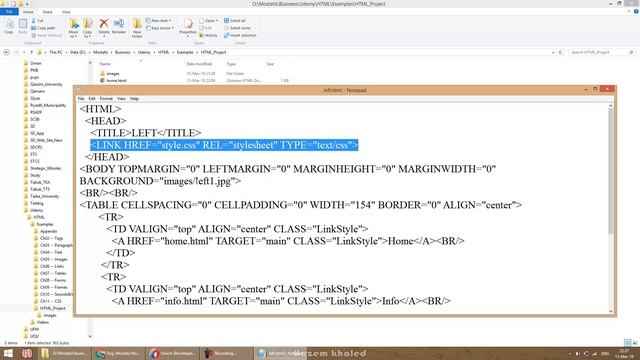Viewport: 640px width, 360px height.
Task: Open the Recording app in taskbar
Action: [226, 353]
